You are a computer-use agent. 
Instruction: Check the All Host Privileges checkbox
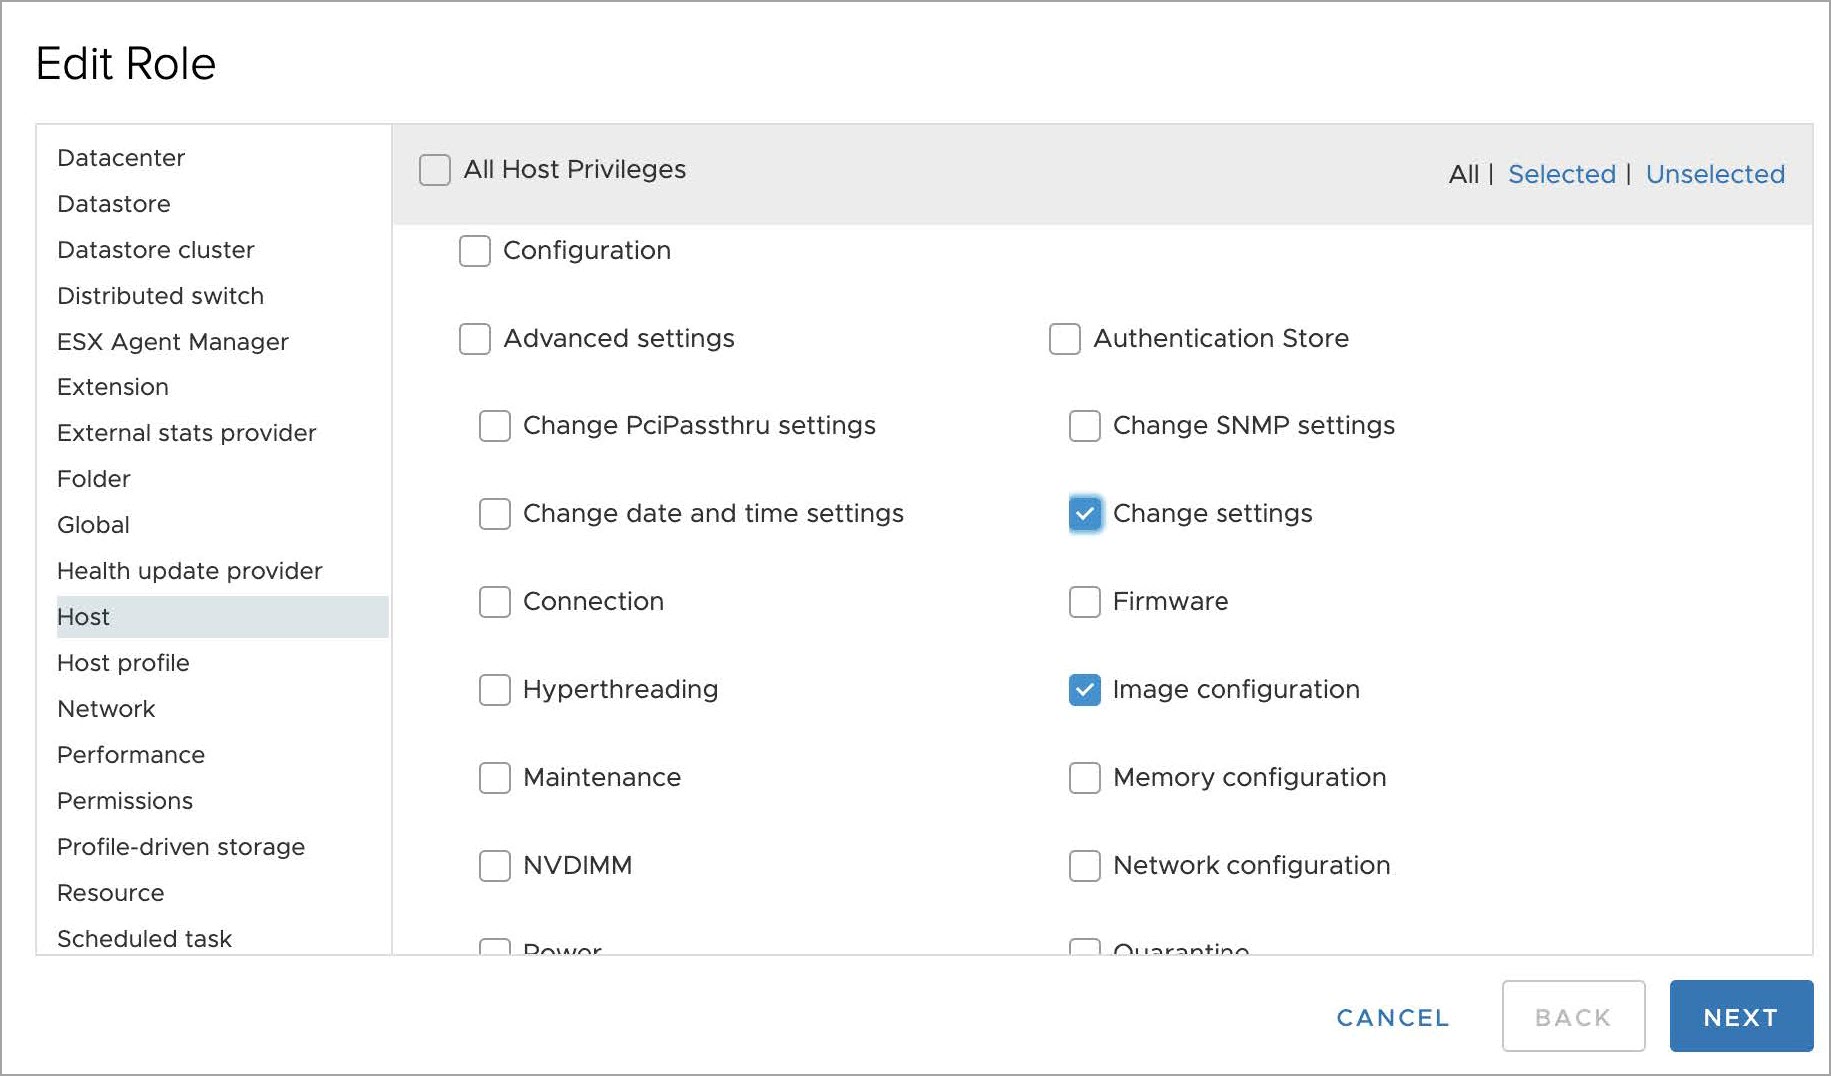pos(435,170)
